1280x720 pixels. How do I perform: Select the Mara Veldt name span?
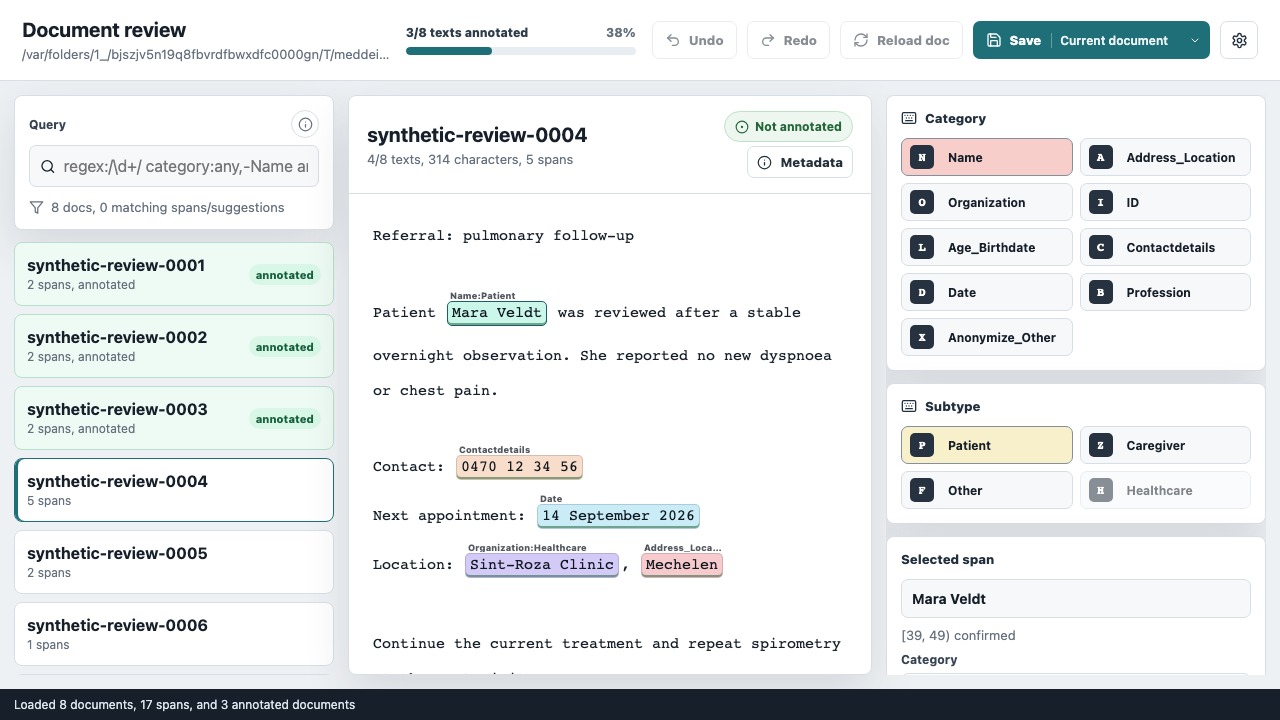click(x=497, y=313)
